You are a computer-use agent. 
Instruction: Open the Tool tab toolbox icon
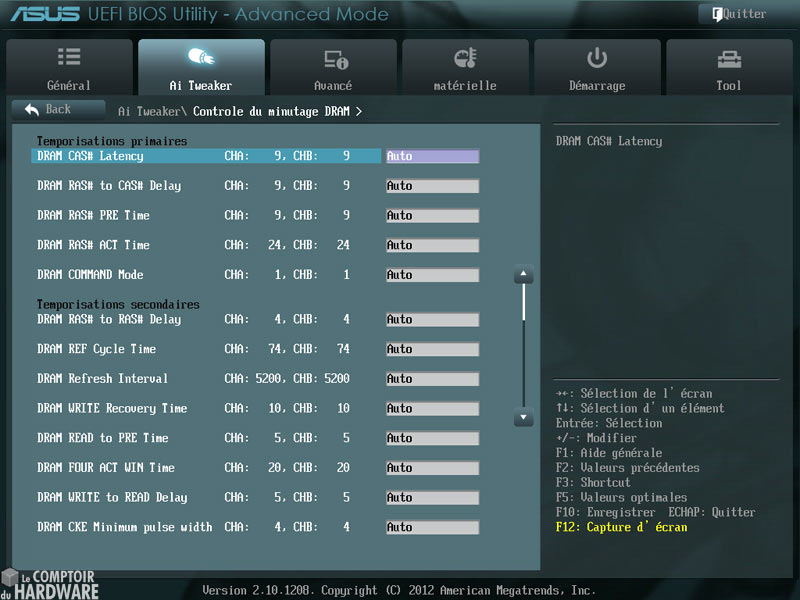[729, 59]
